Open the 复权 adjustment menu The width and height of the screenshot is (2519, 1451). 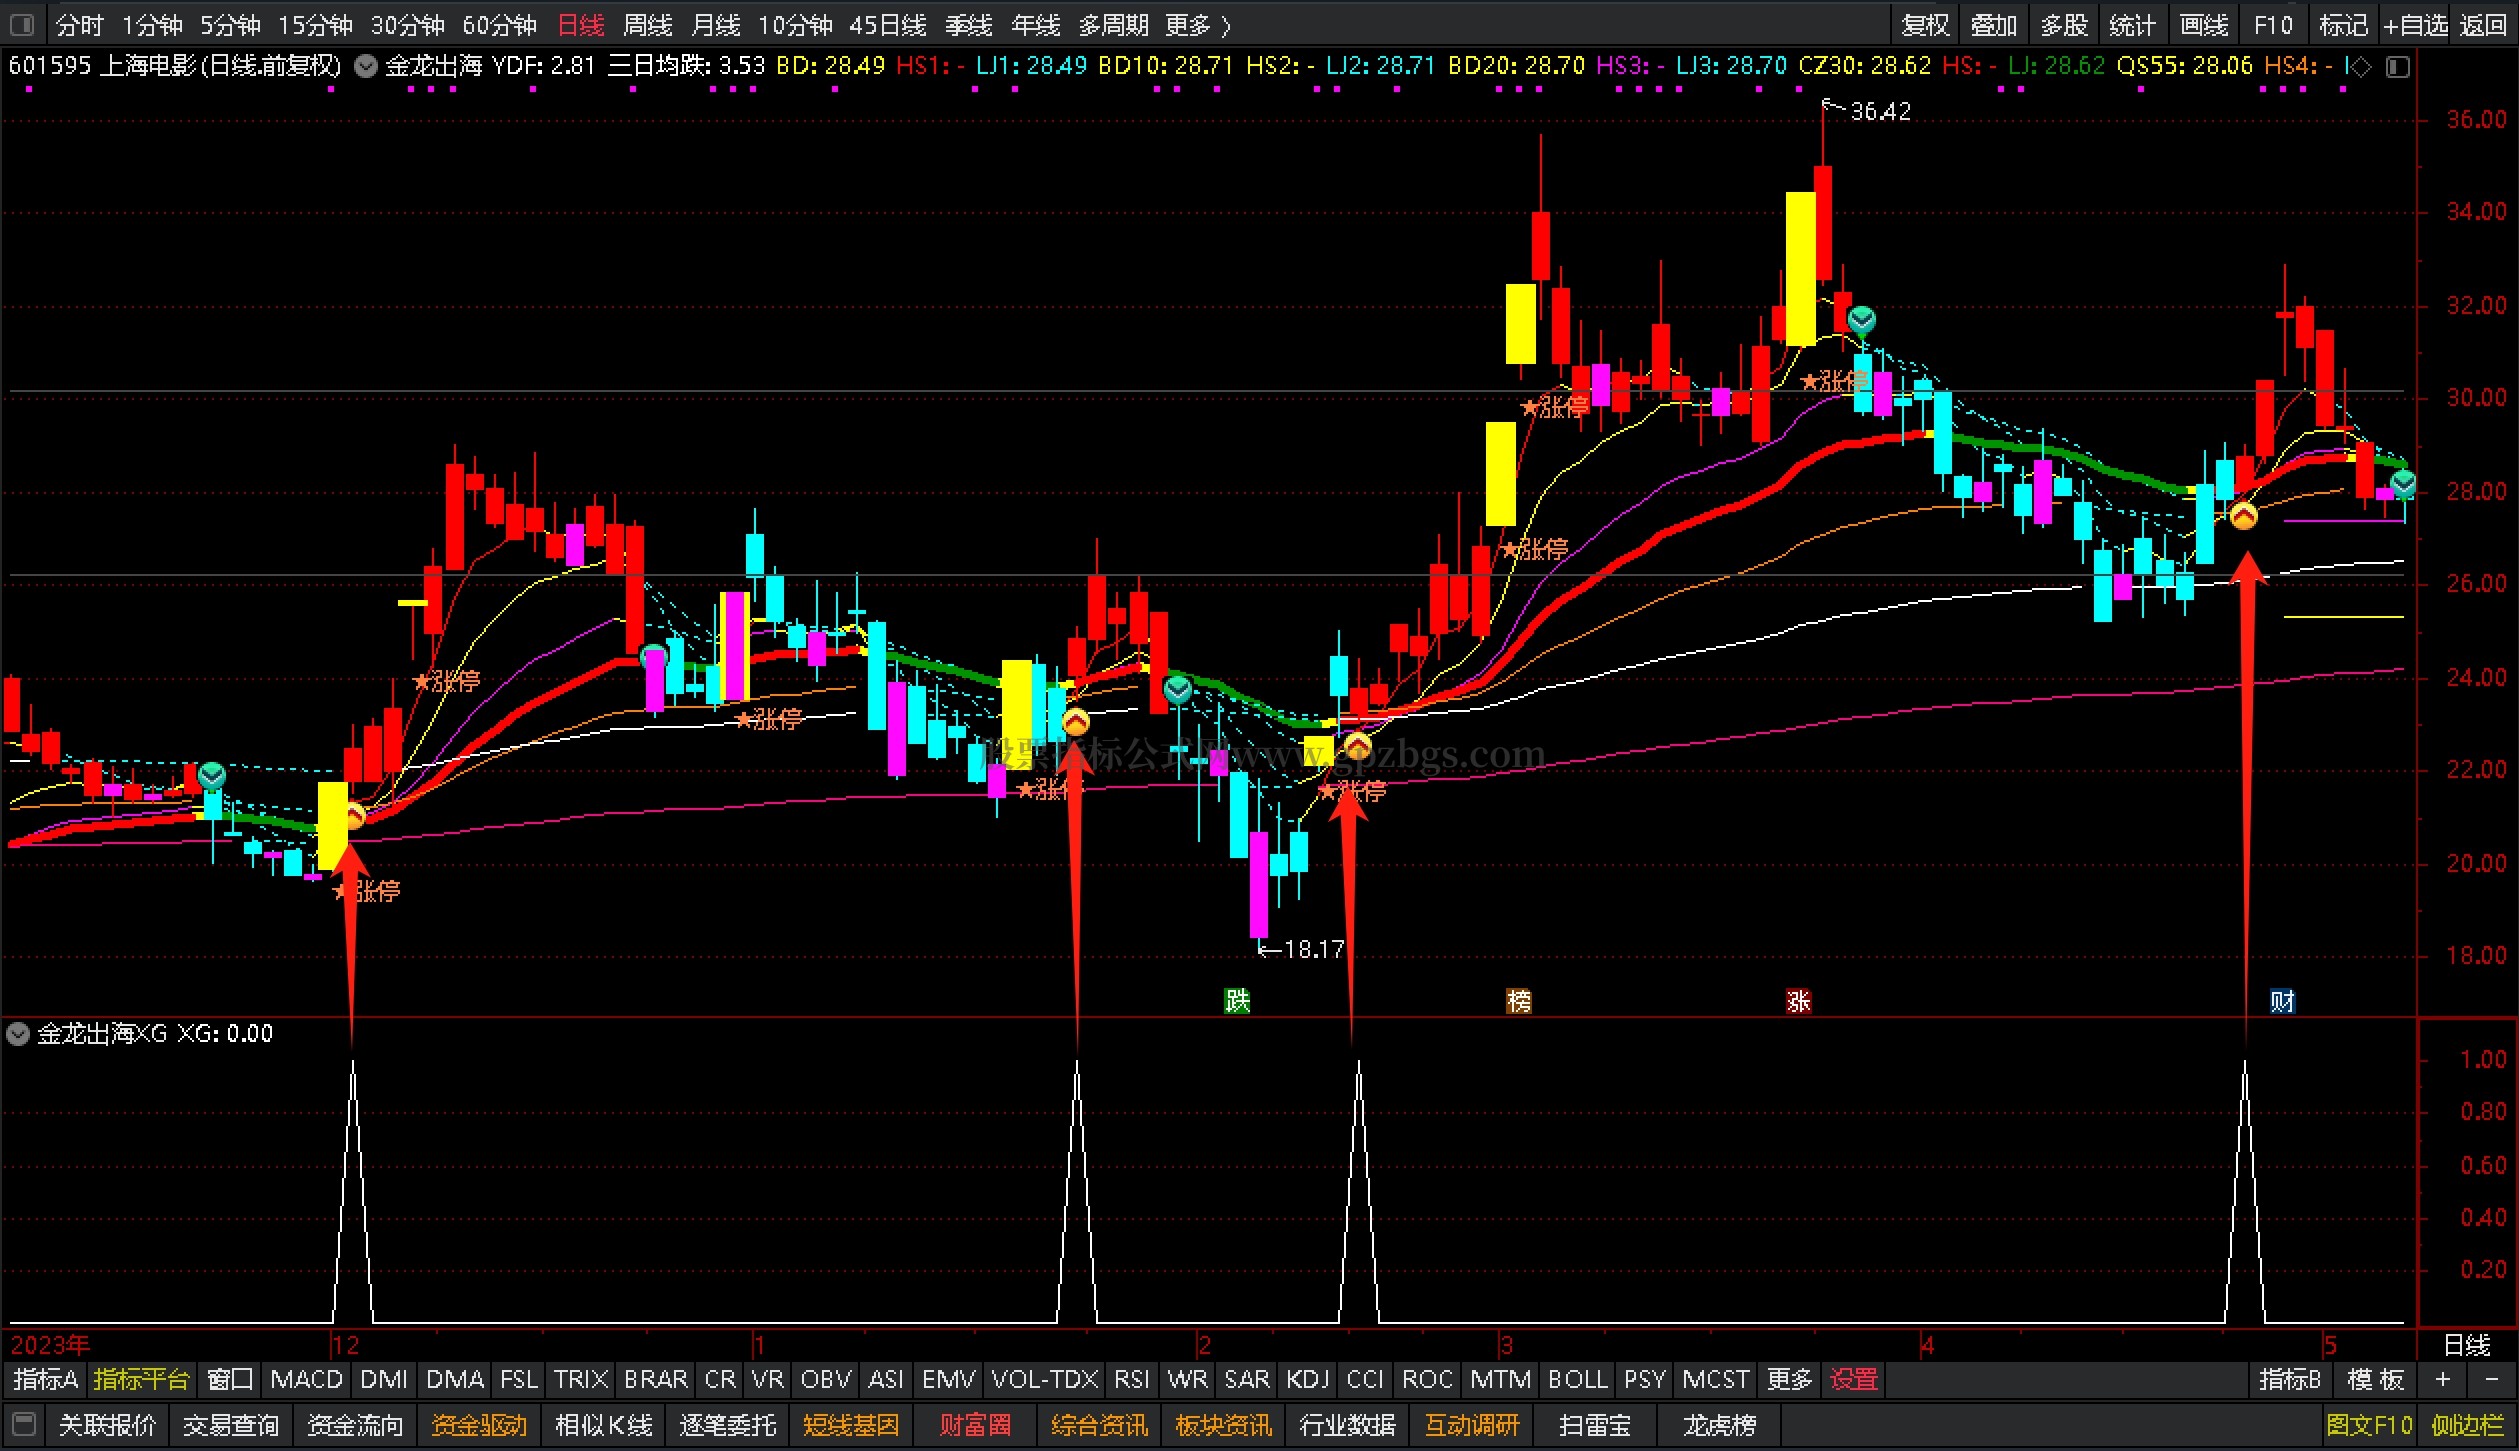click(x=1925, y=24)
